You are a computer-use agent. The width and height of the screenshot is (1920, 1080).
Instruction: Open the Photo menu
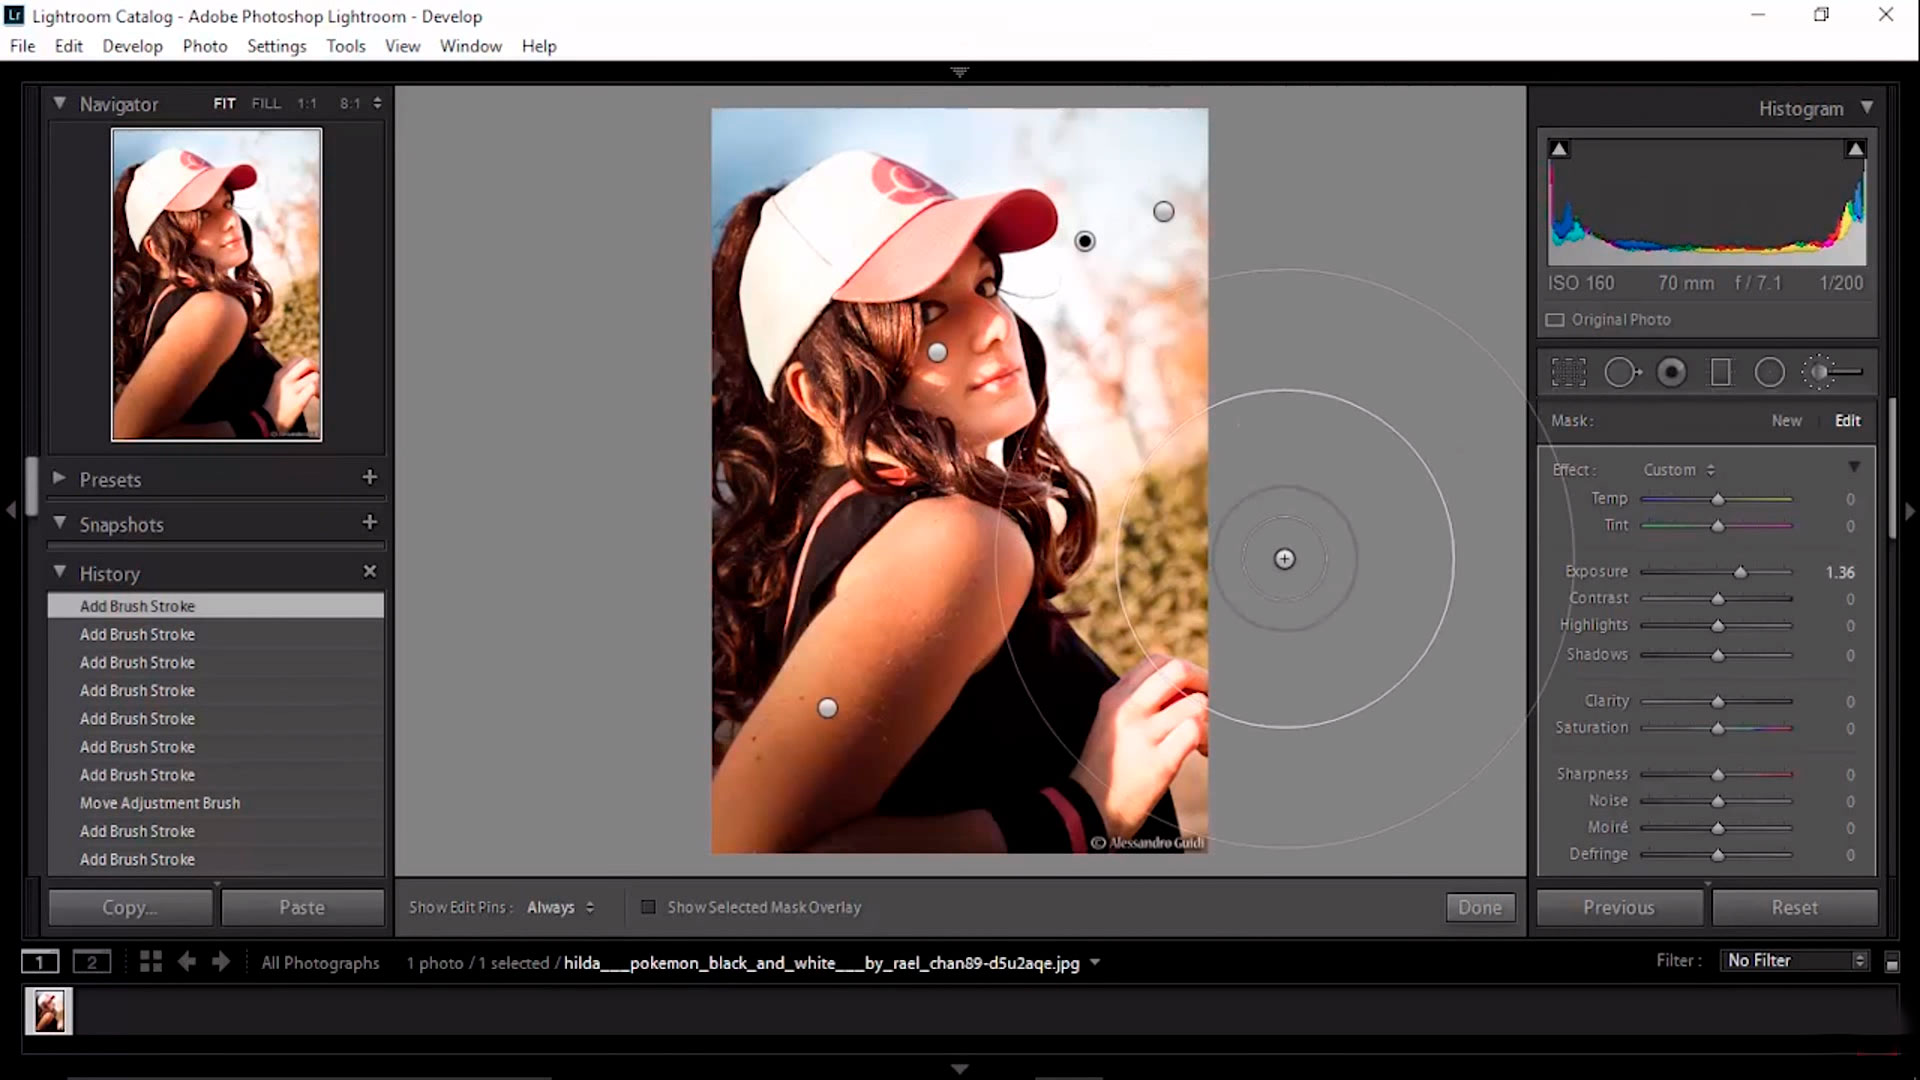click(x=205, y=46)
